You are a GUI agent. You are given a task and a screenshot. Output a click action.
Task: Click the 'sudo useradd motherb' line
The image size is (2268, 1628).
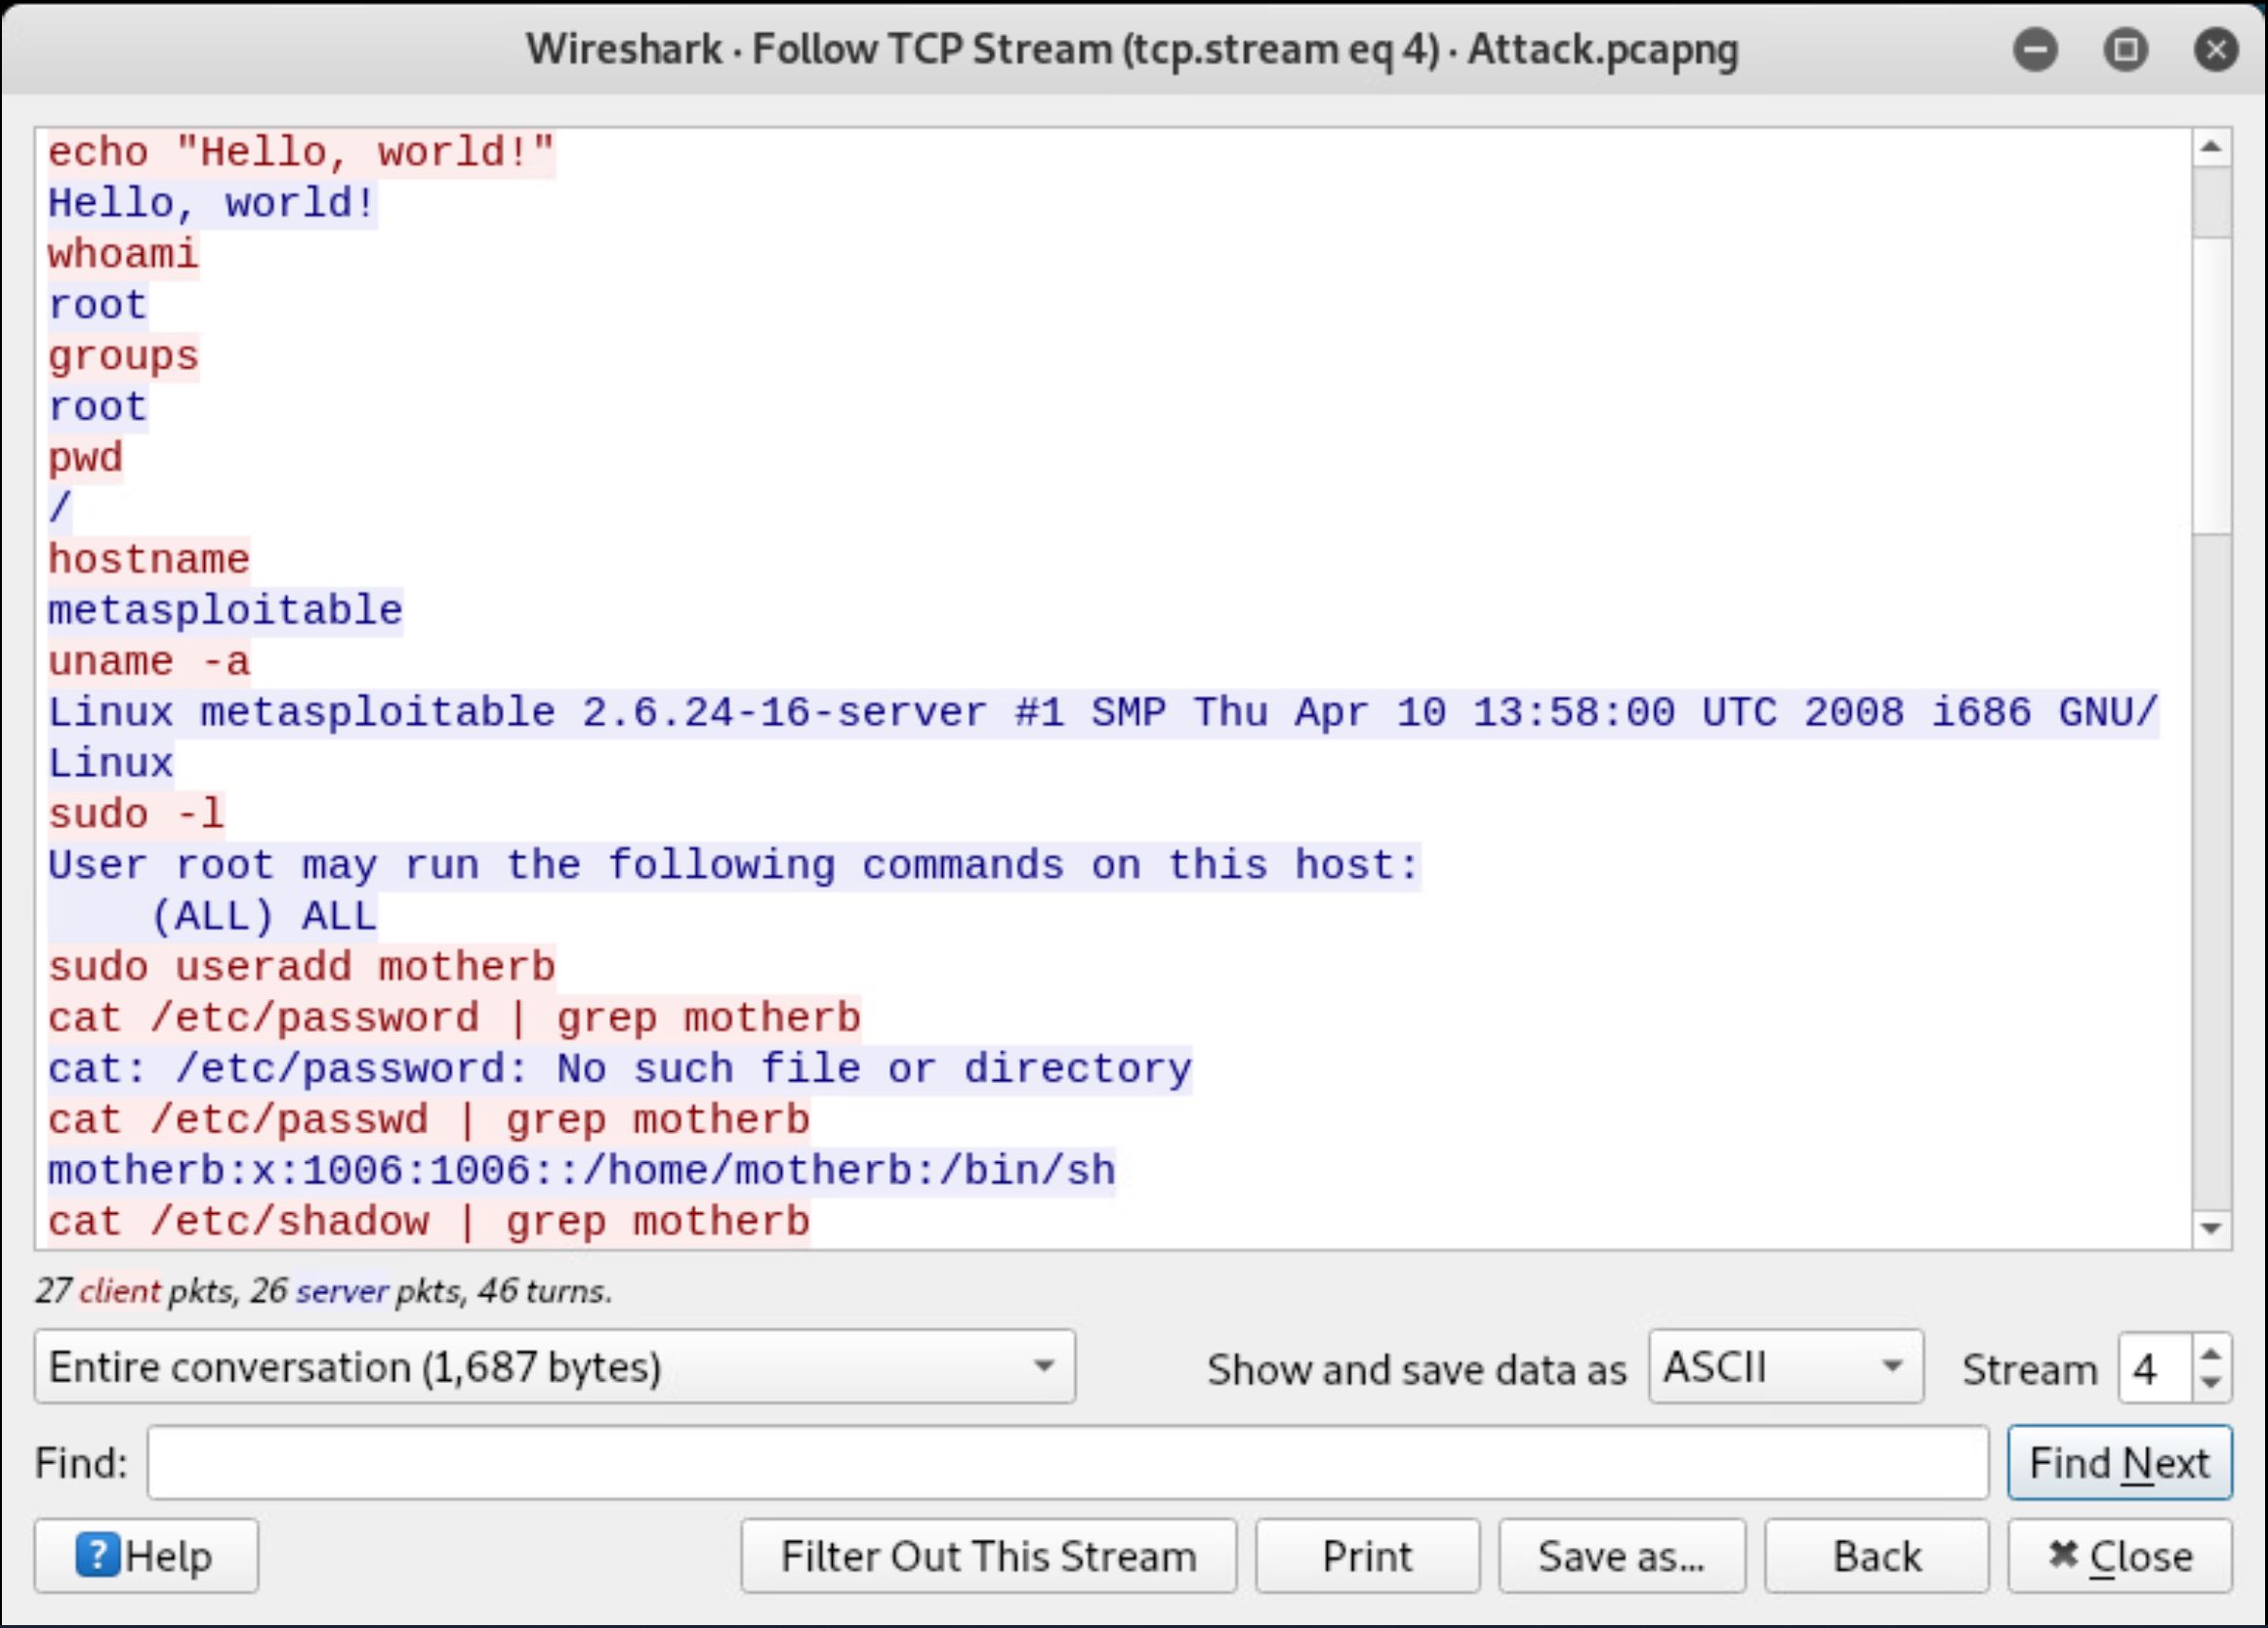coord(301,967)
